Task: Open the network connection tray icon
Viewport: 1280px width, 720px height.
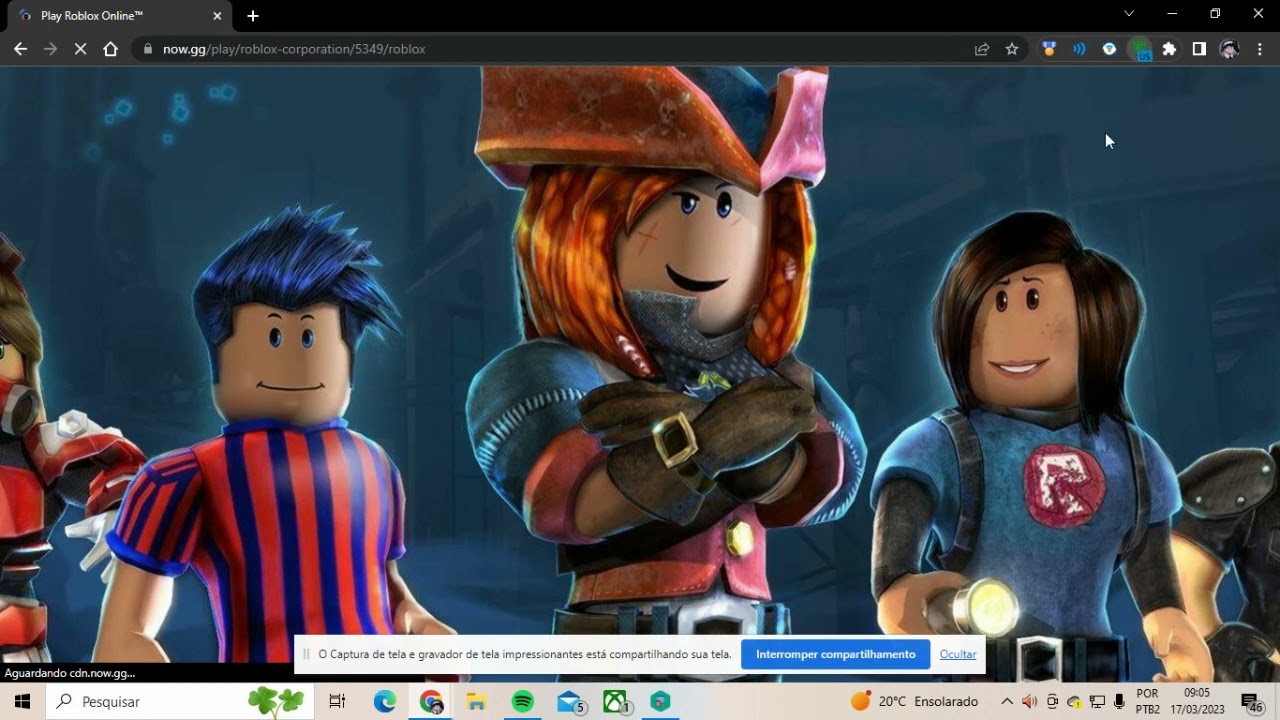Action: click(x=1097, y=702)
